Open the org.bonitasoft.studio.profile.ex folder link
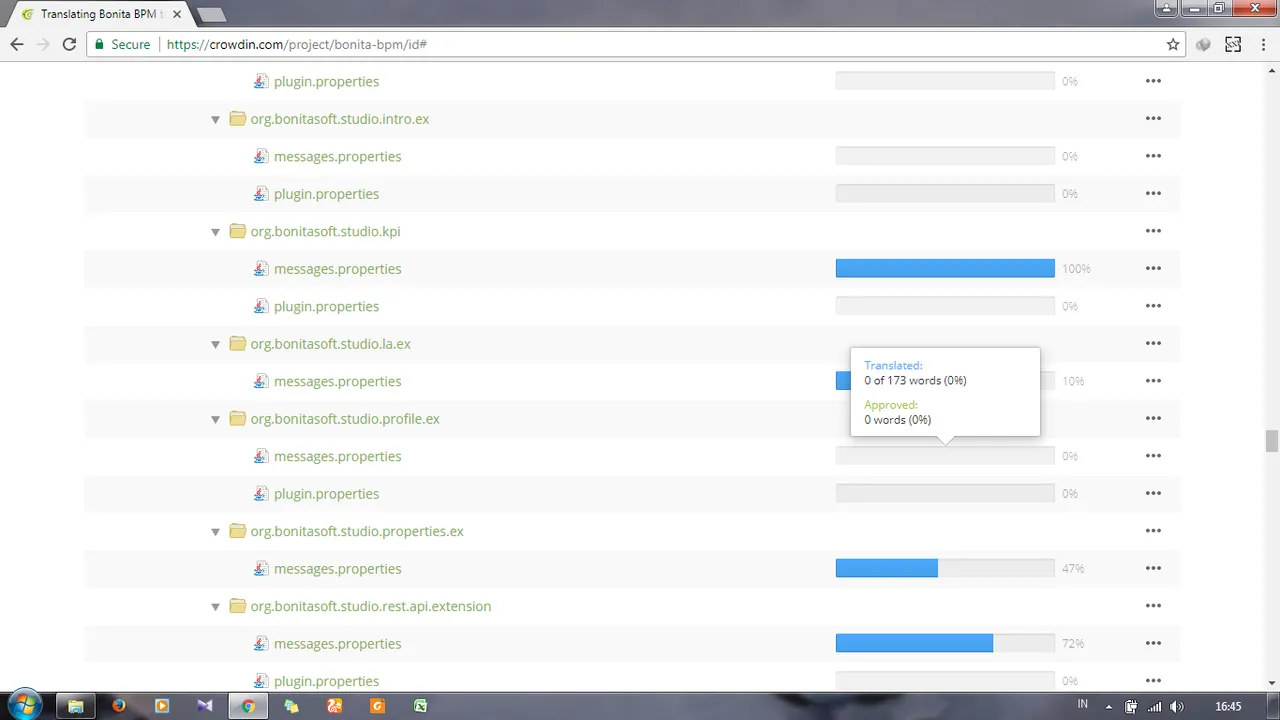Screen dimensions: 1280x720 click(x=345, y=418)
